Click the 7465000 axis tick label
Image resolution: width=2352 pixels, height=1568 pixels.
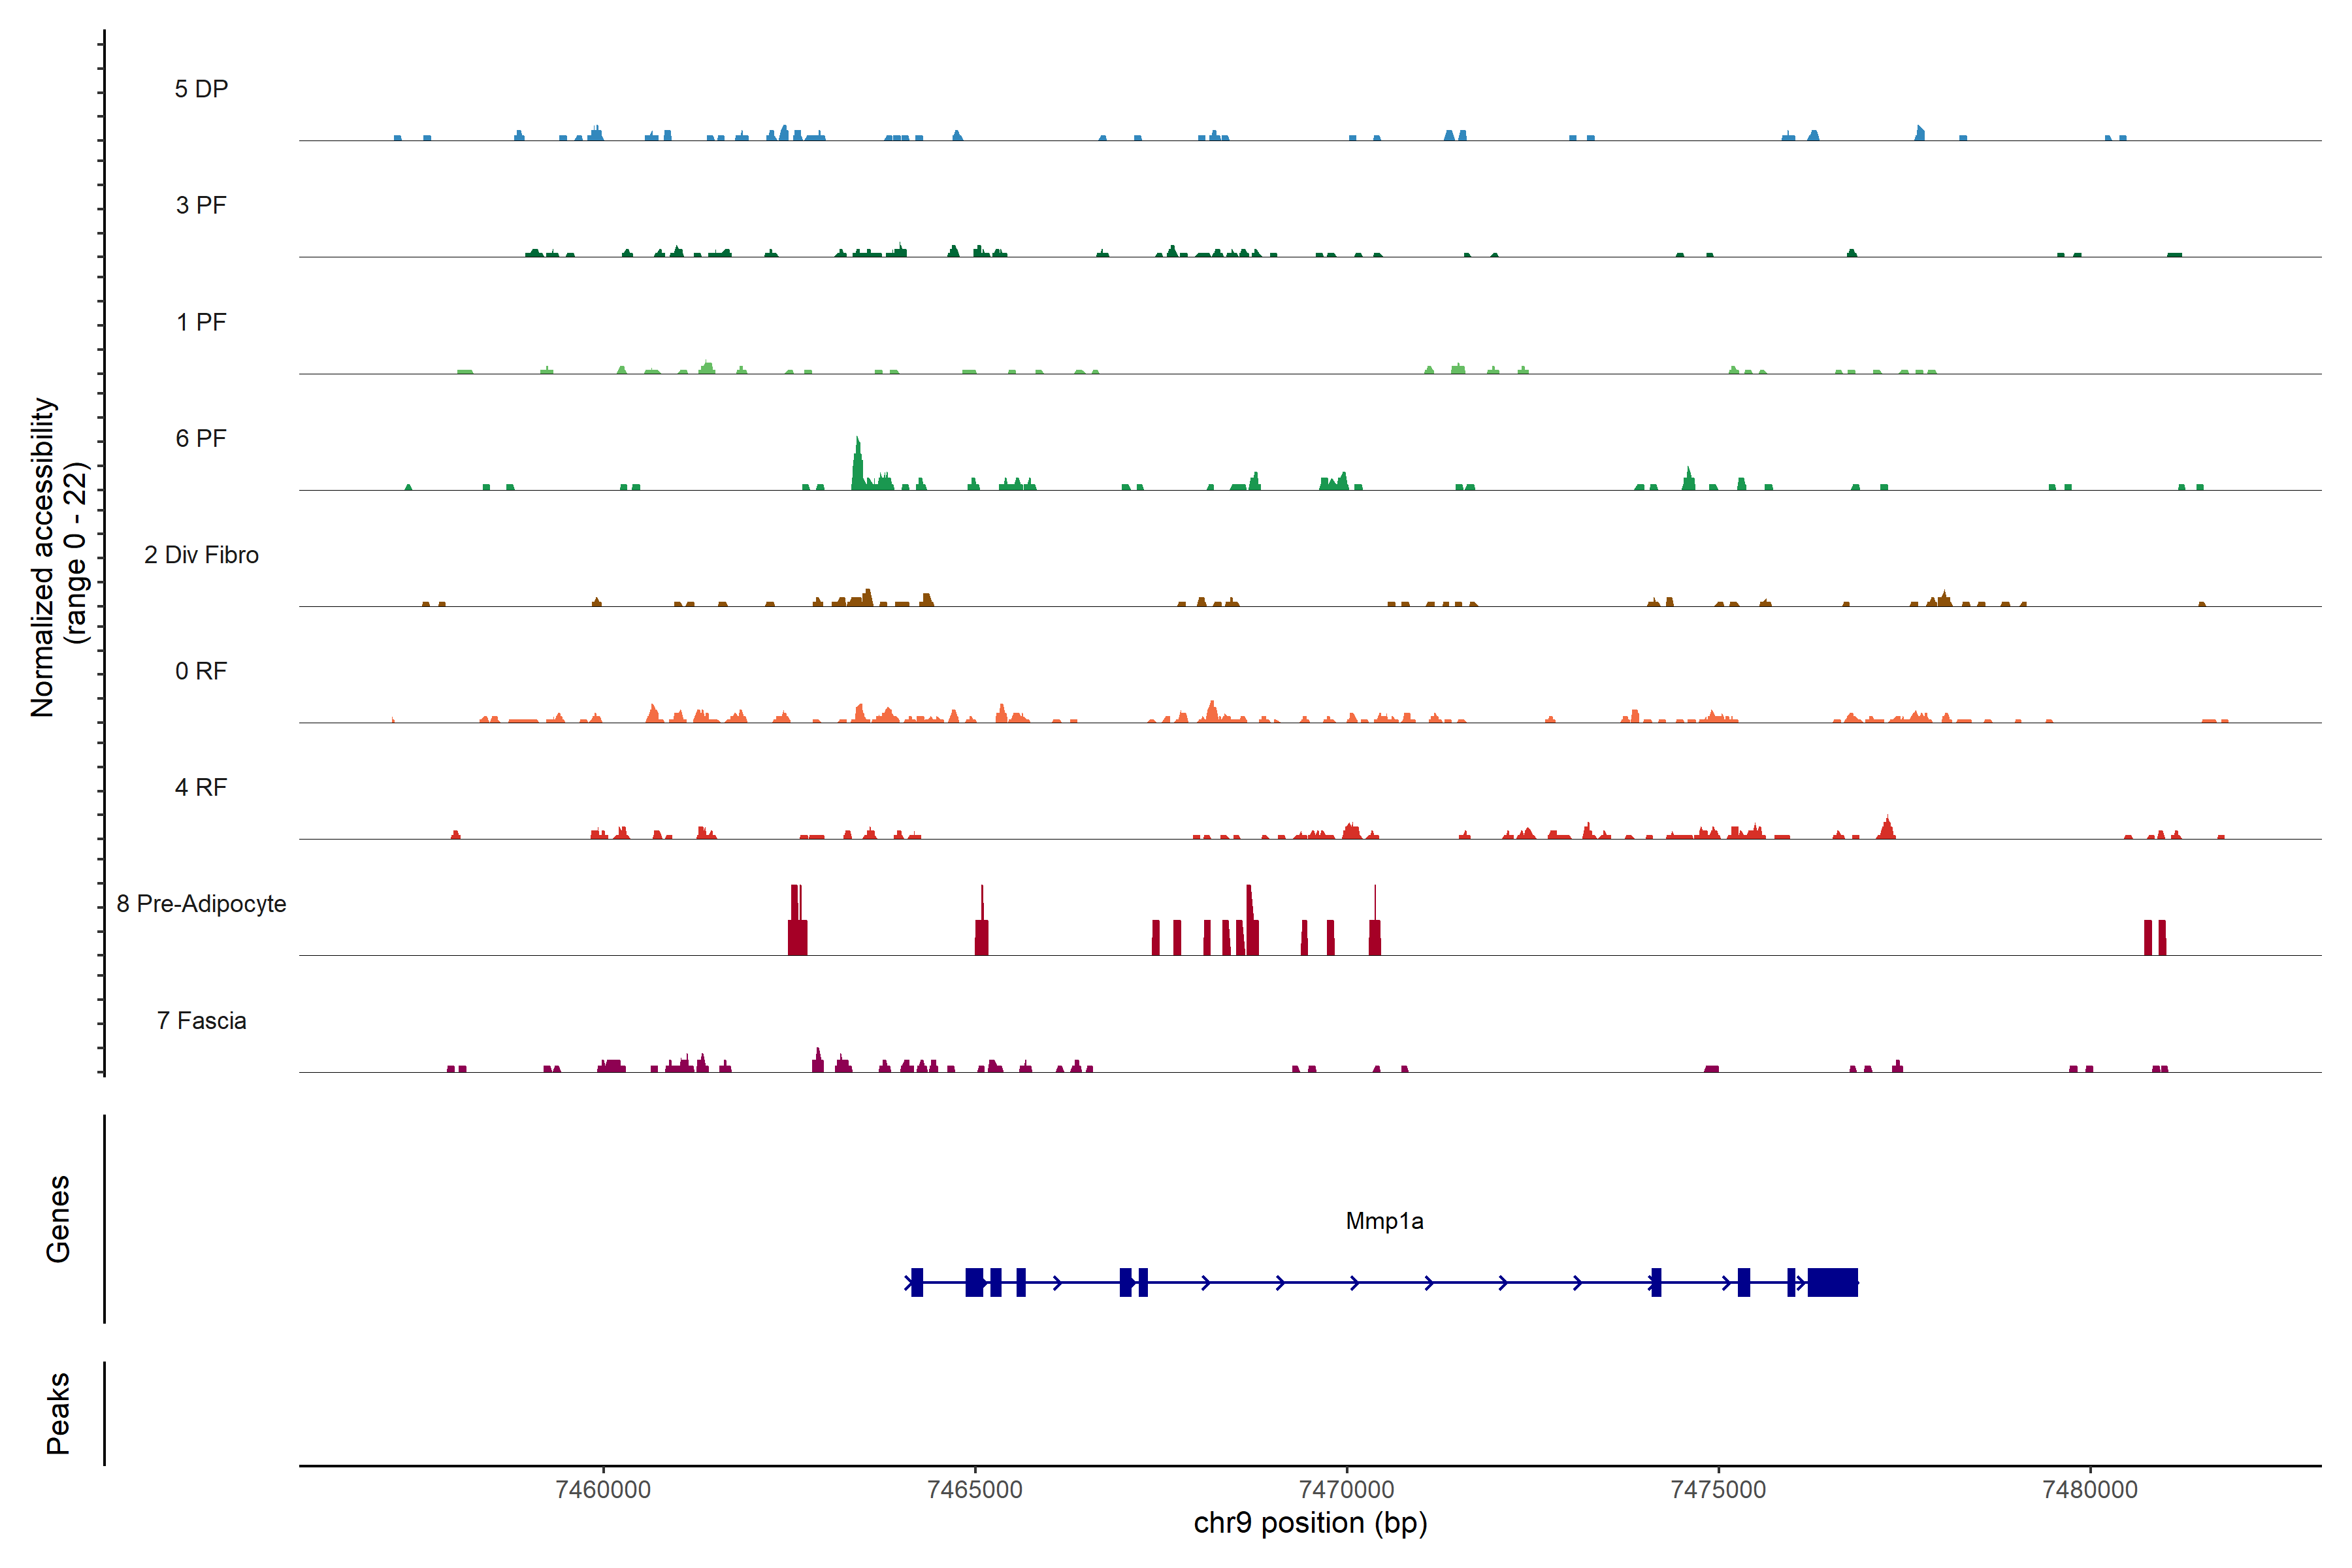(975, 1489)
